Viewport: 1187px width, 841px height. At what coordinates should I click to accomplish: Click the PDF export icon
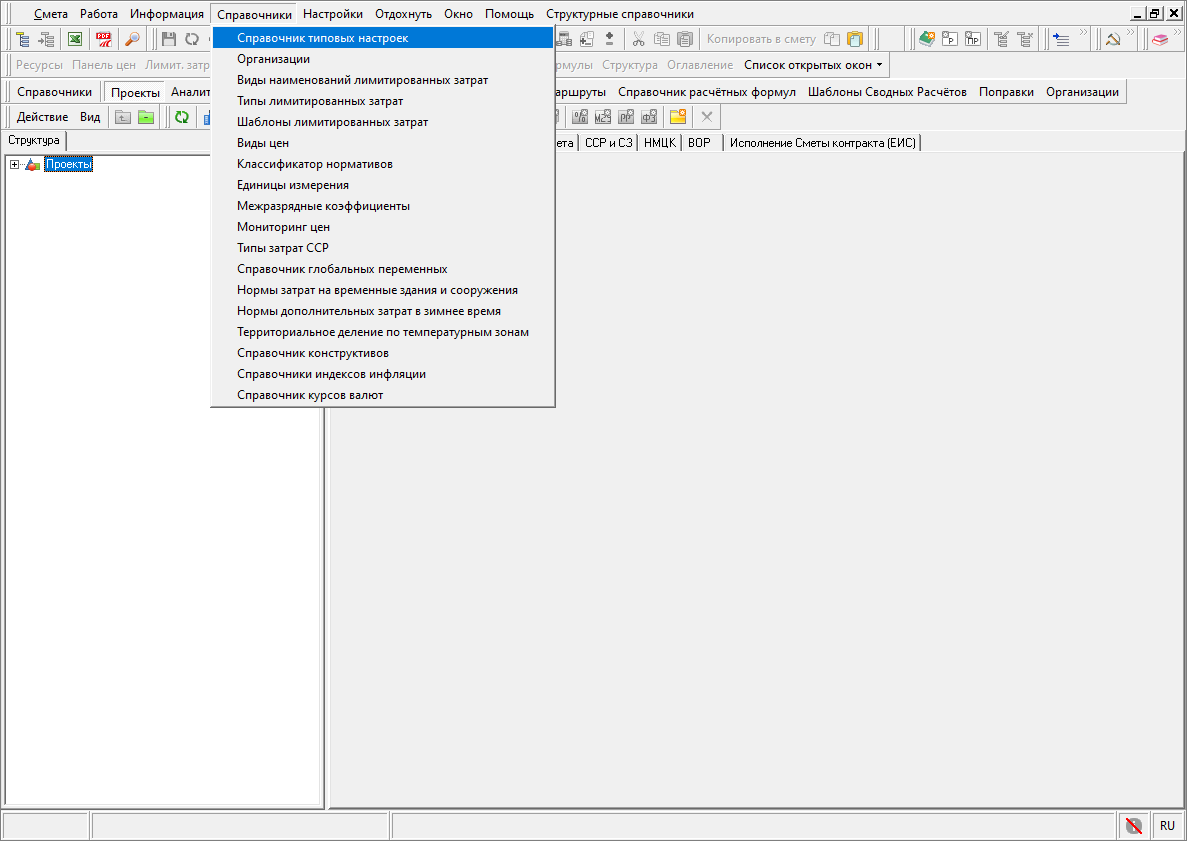tap(103, 39)
